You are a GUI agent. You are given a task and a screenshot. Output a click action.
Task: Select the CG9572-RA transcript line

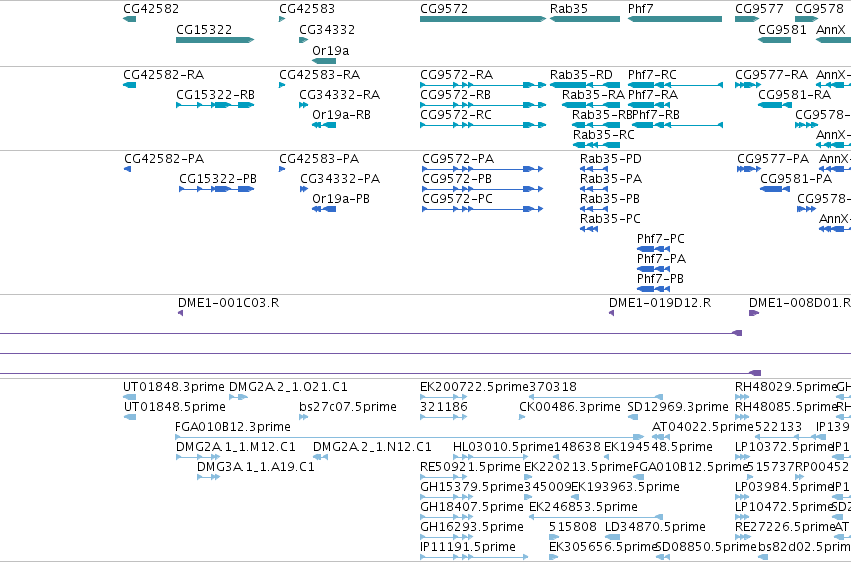pos(482,85)
